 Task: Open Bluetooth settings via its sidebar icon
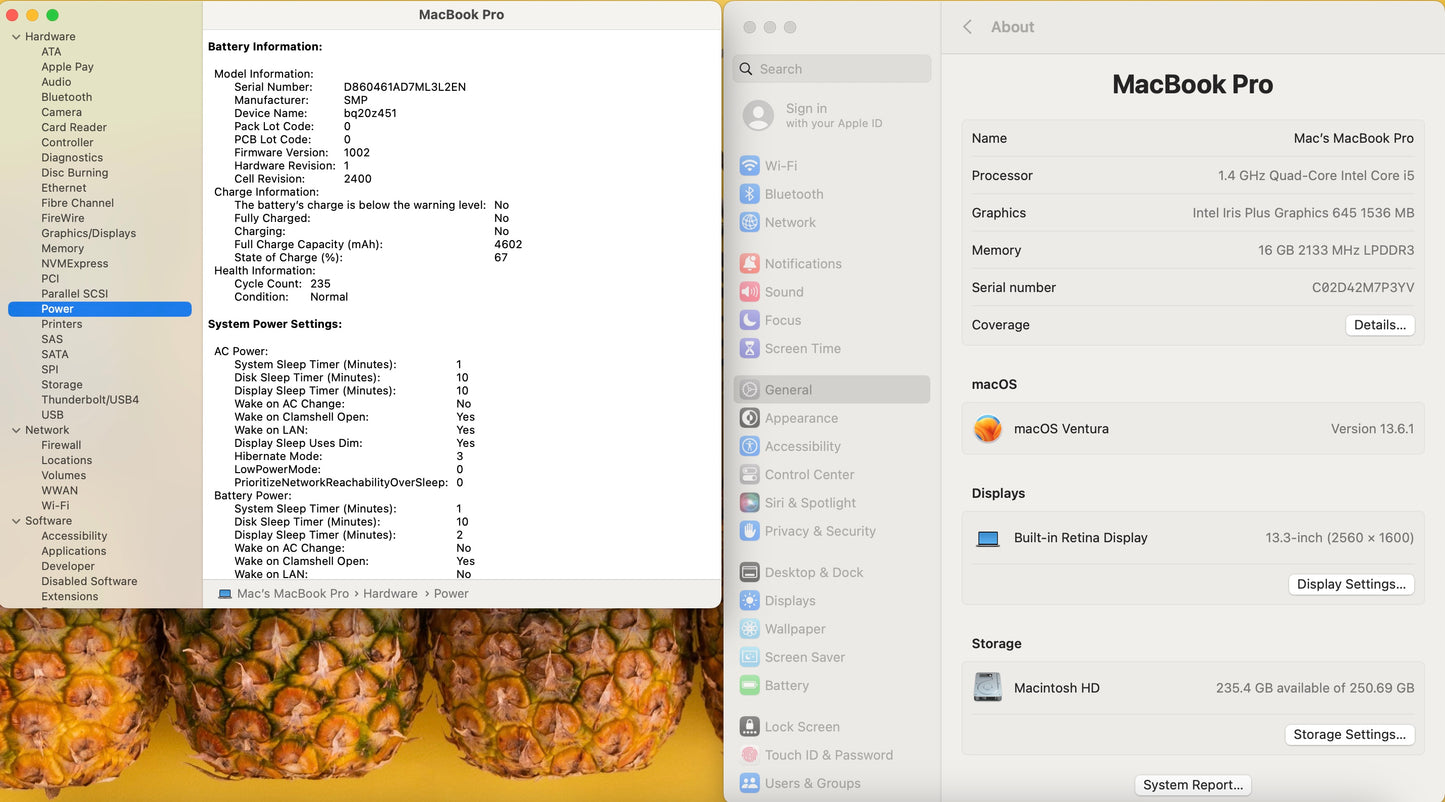(x=749, y=194)
